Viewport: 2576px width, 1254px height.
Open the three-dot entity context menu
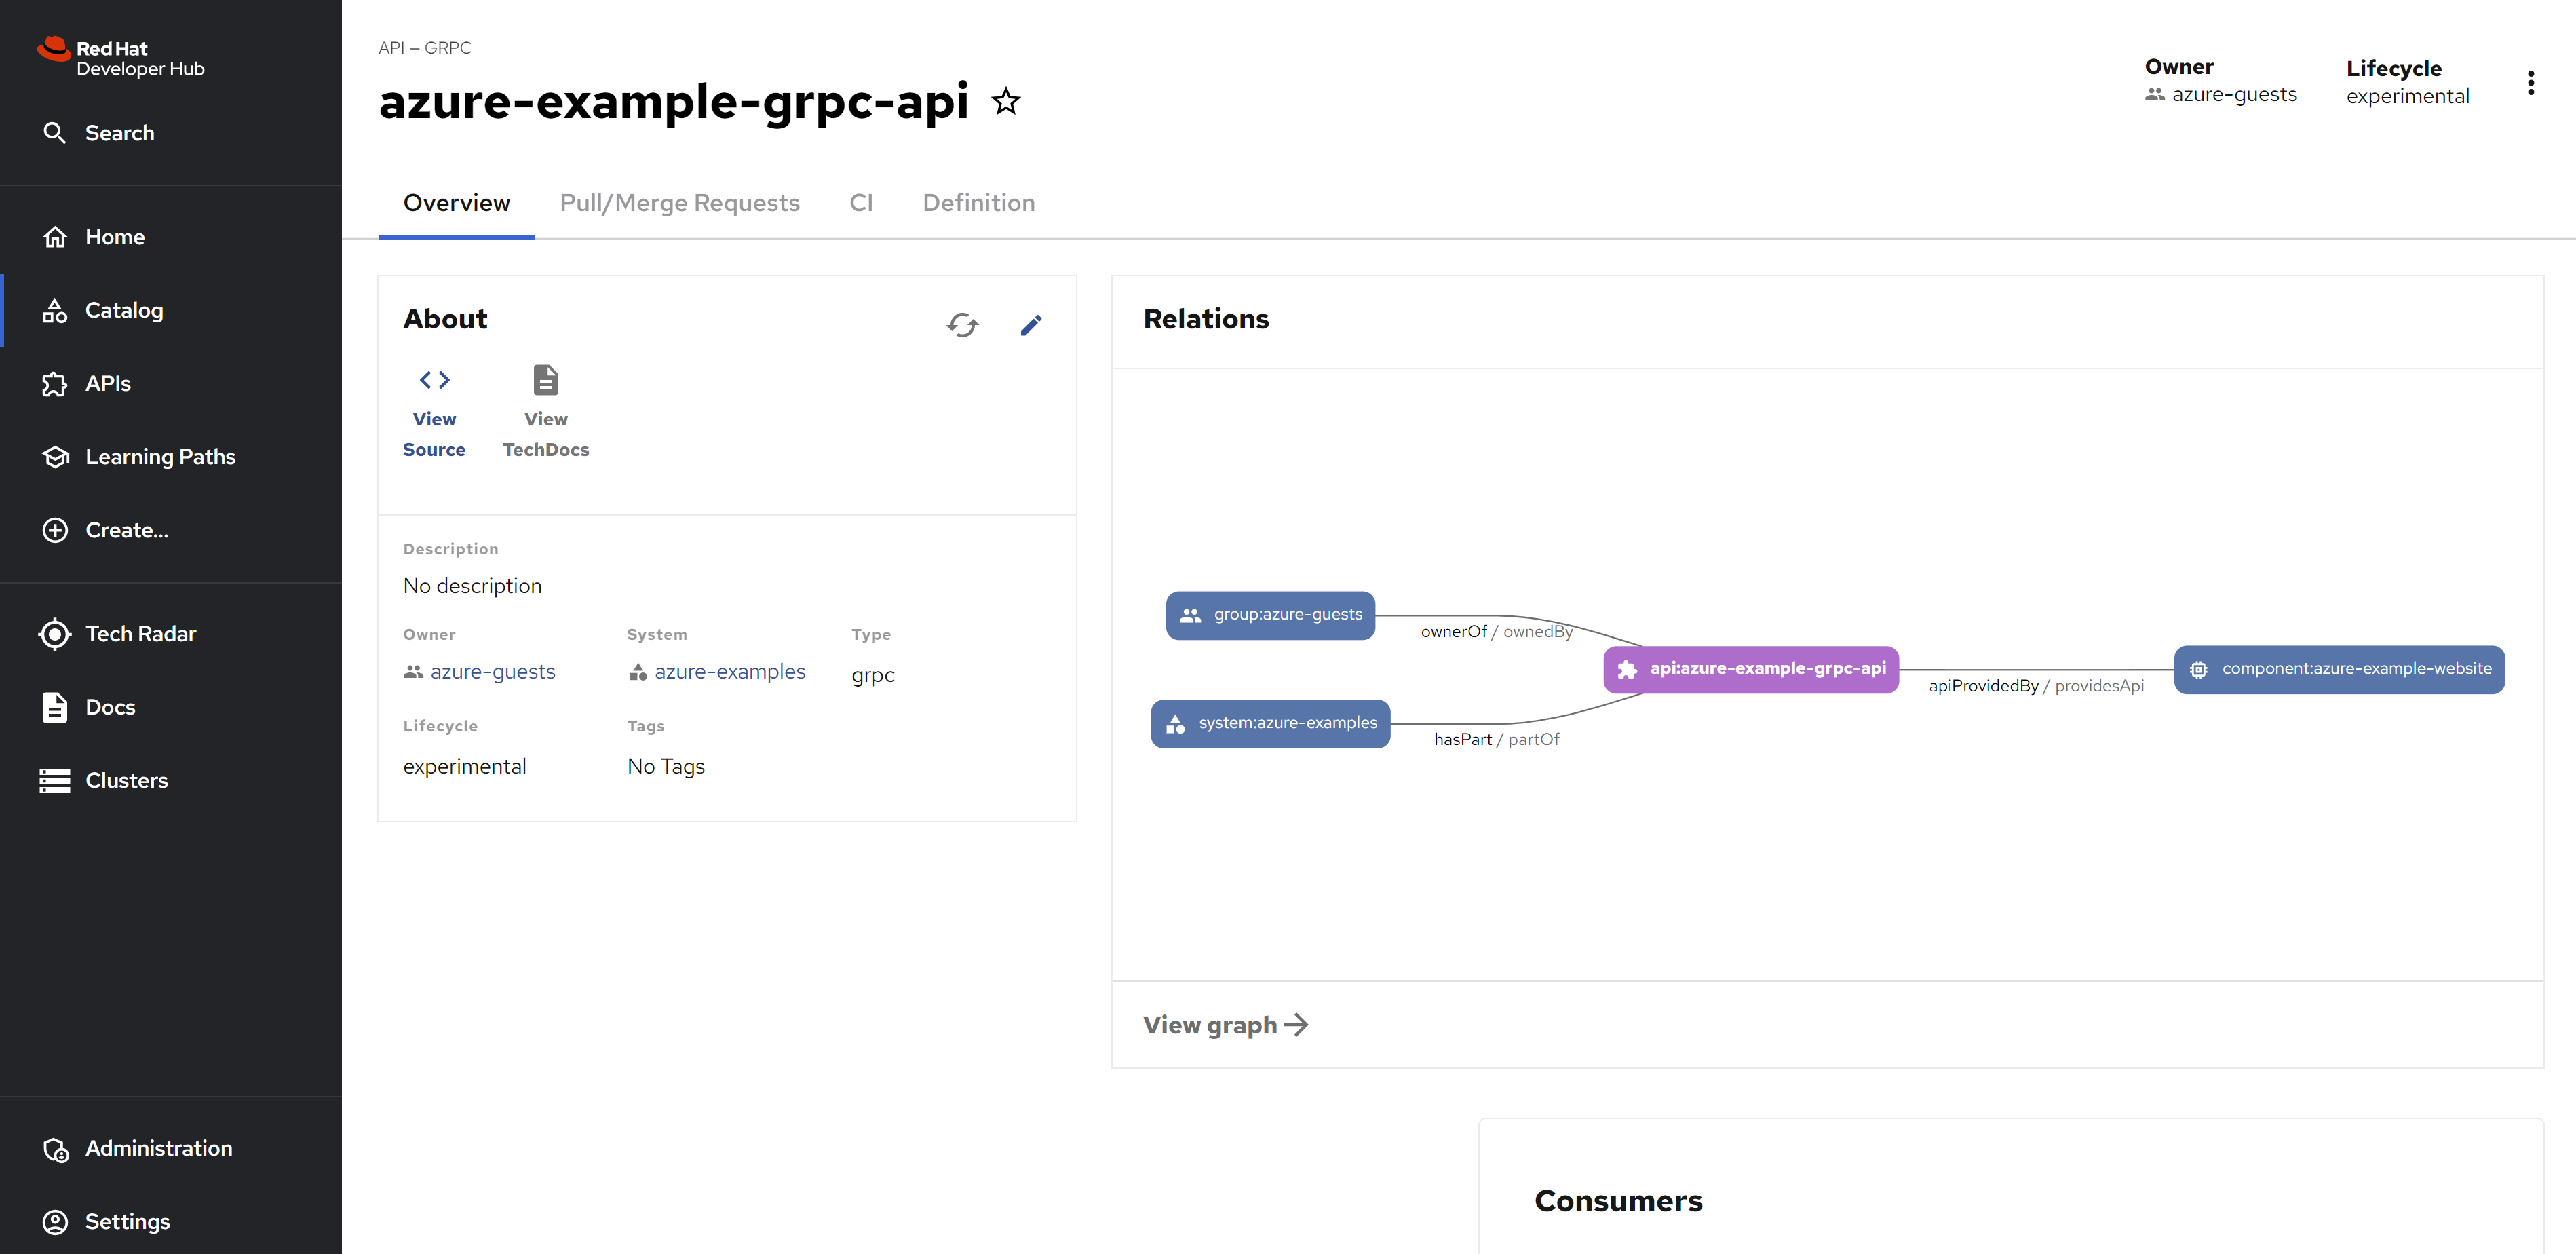tap(2530, 83)
